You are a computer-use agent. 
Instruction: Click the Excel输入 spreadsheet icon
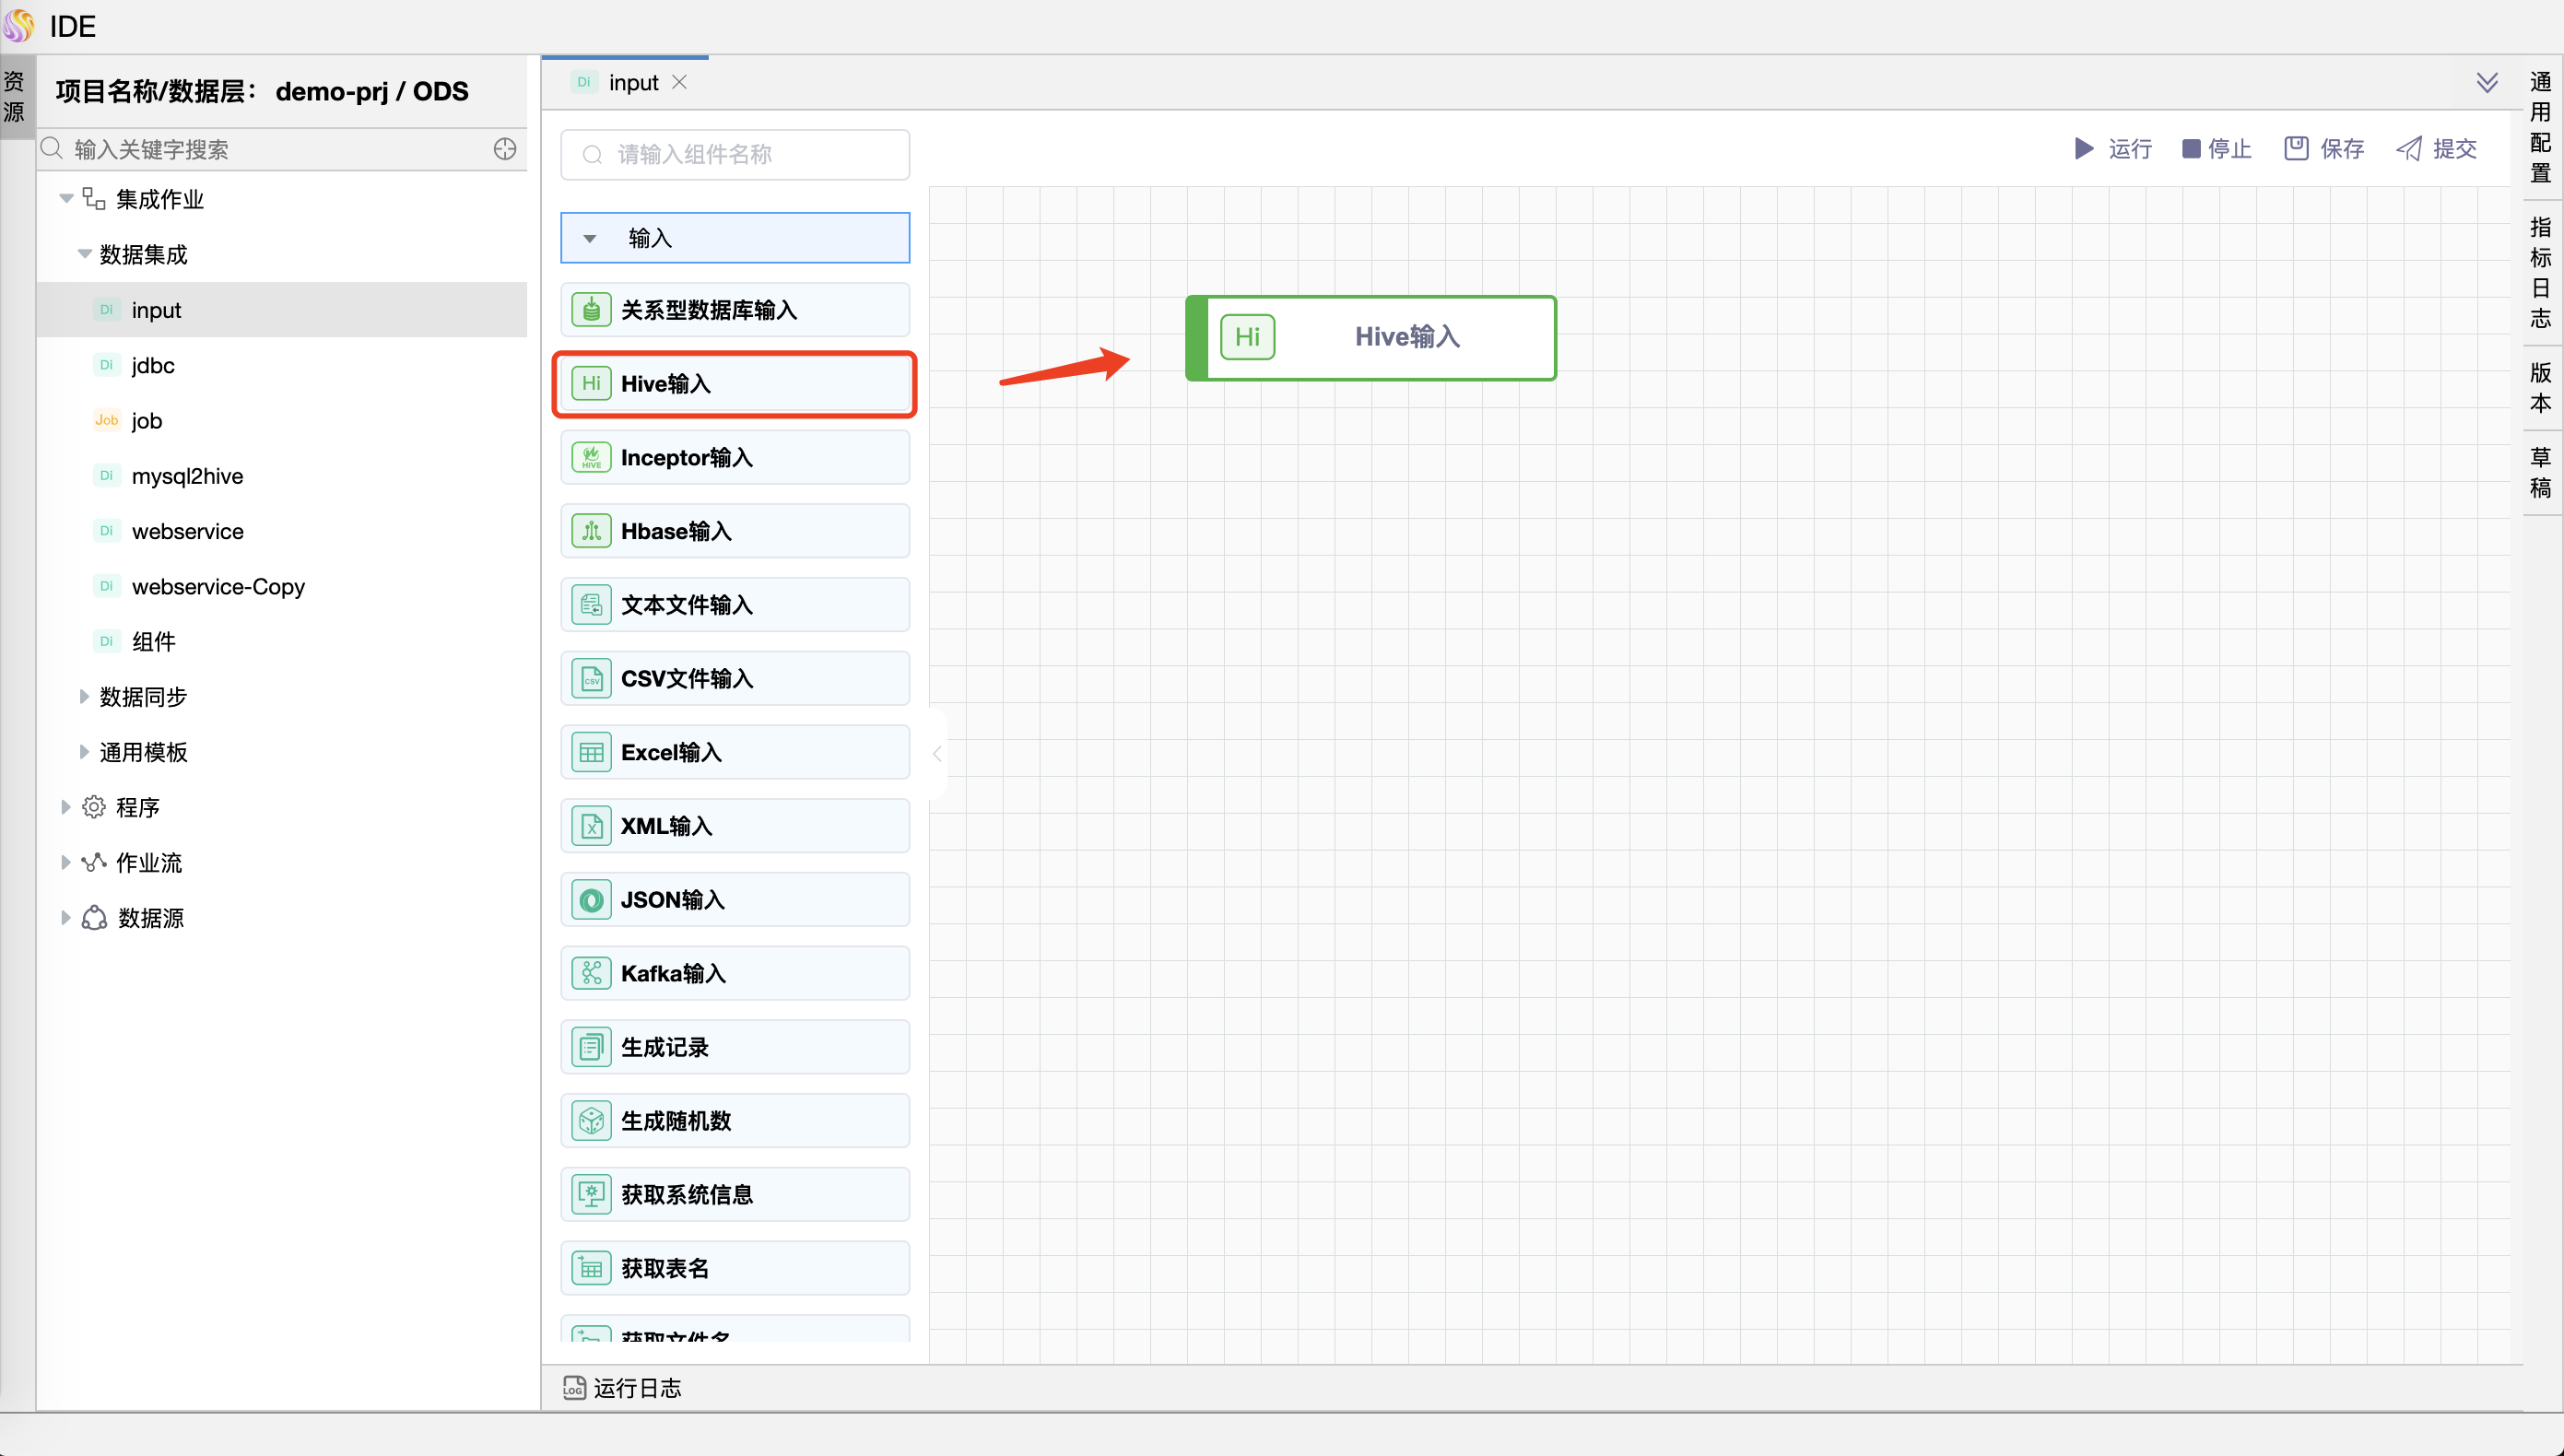tap(592, 752)
